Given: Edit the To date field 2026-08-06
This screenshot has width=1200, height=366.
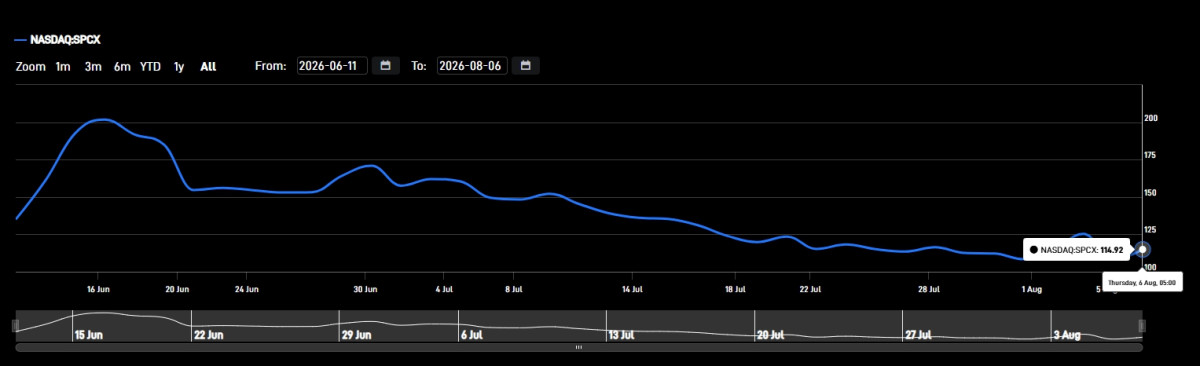Looking at the screenshot, I should click(x=472, y=66).
